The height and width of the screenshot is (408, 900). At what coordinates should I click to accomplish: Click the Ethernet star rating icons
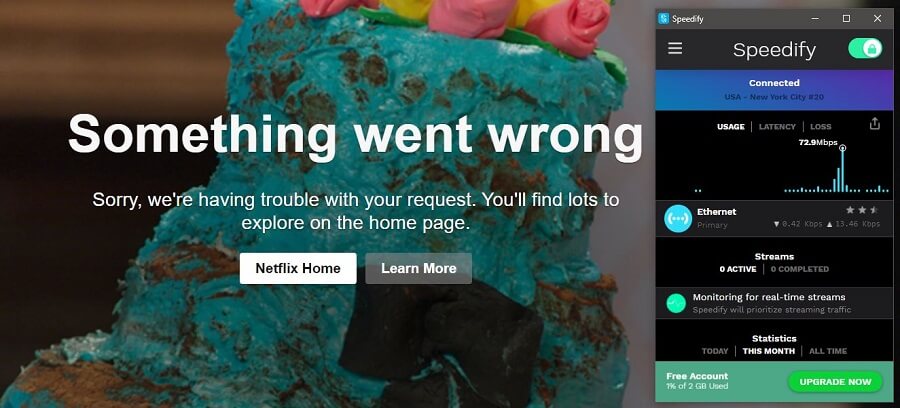[862, 211]
